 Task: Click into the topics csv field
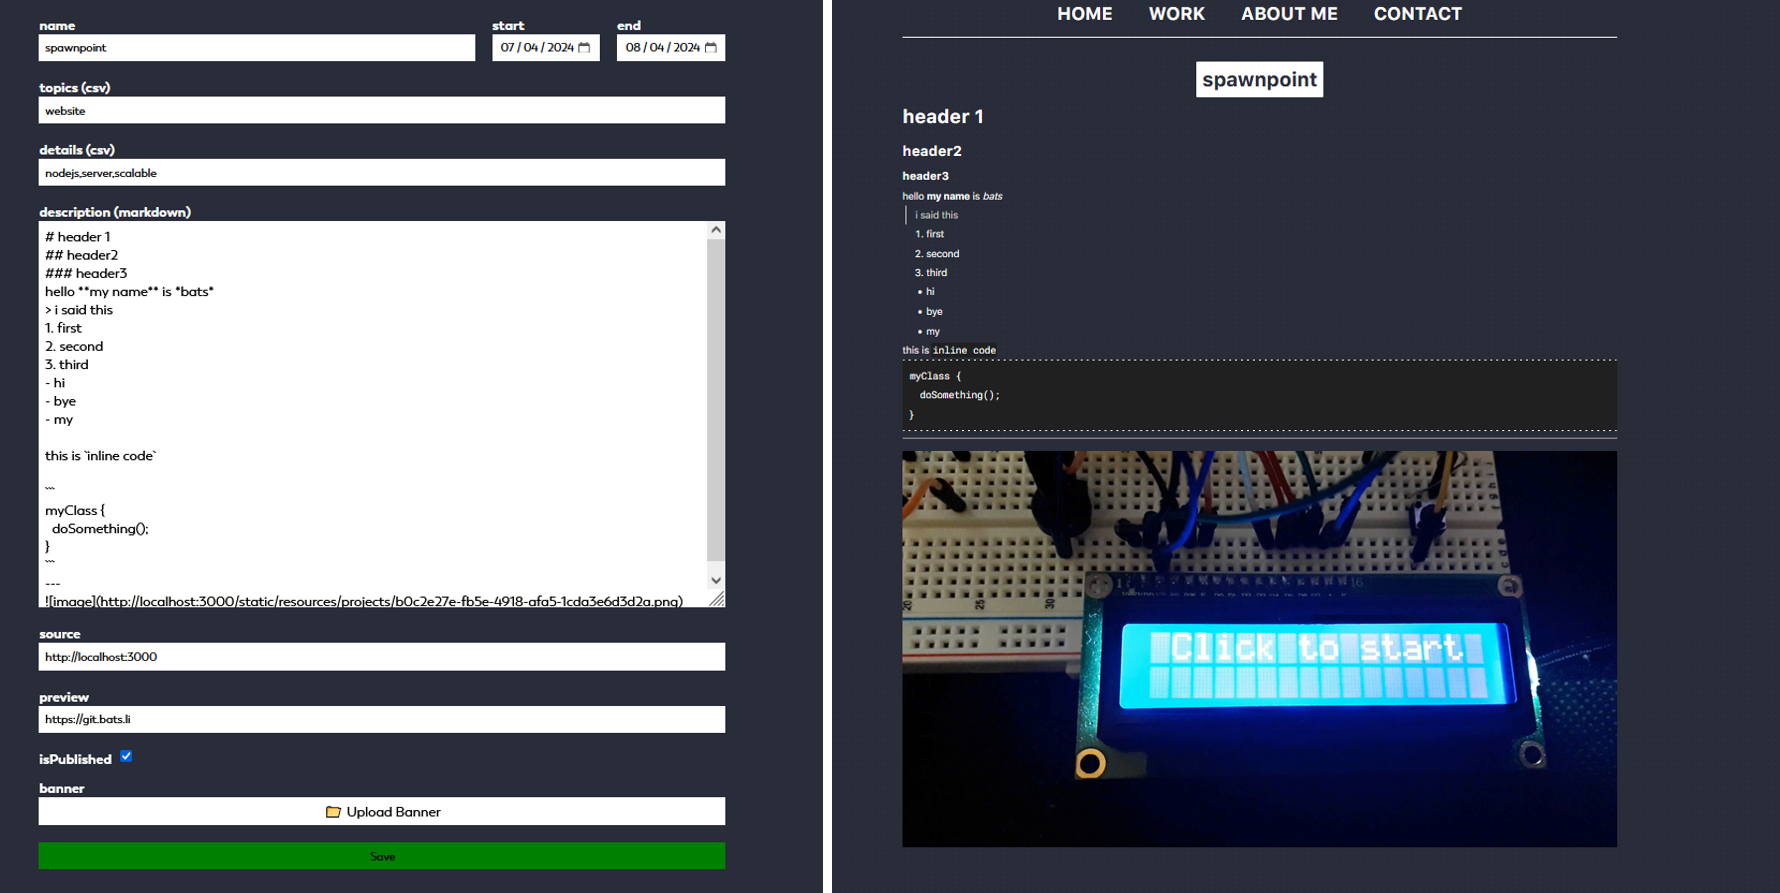point(381,111)
